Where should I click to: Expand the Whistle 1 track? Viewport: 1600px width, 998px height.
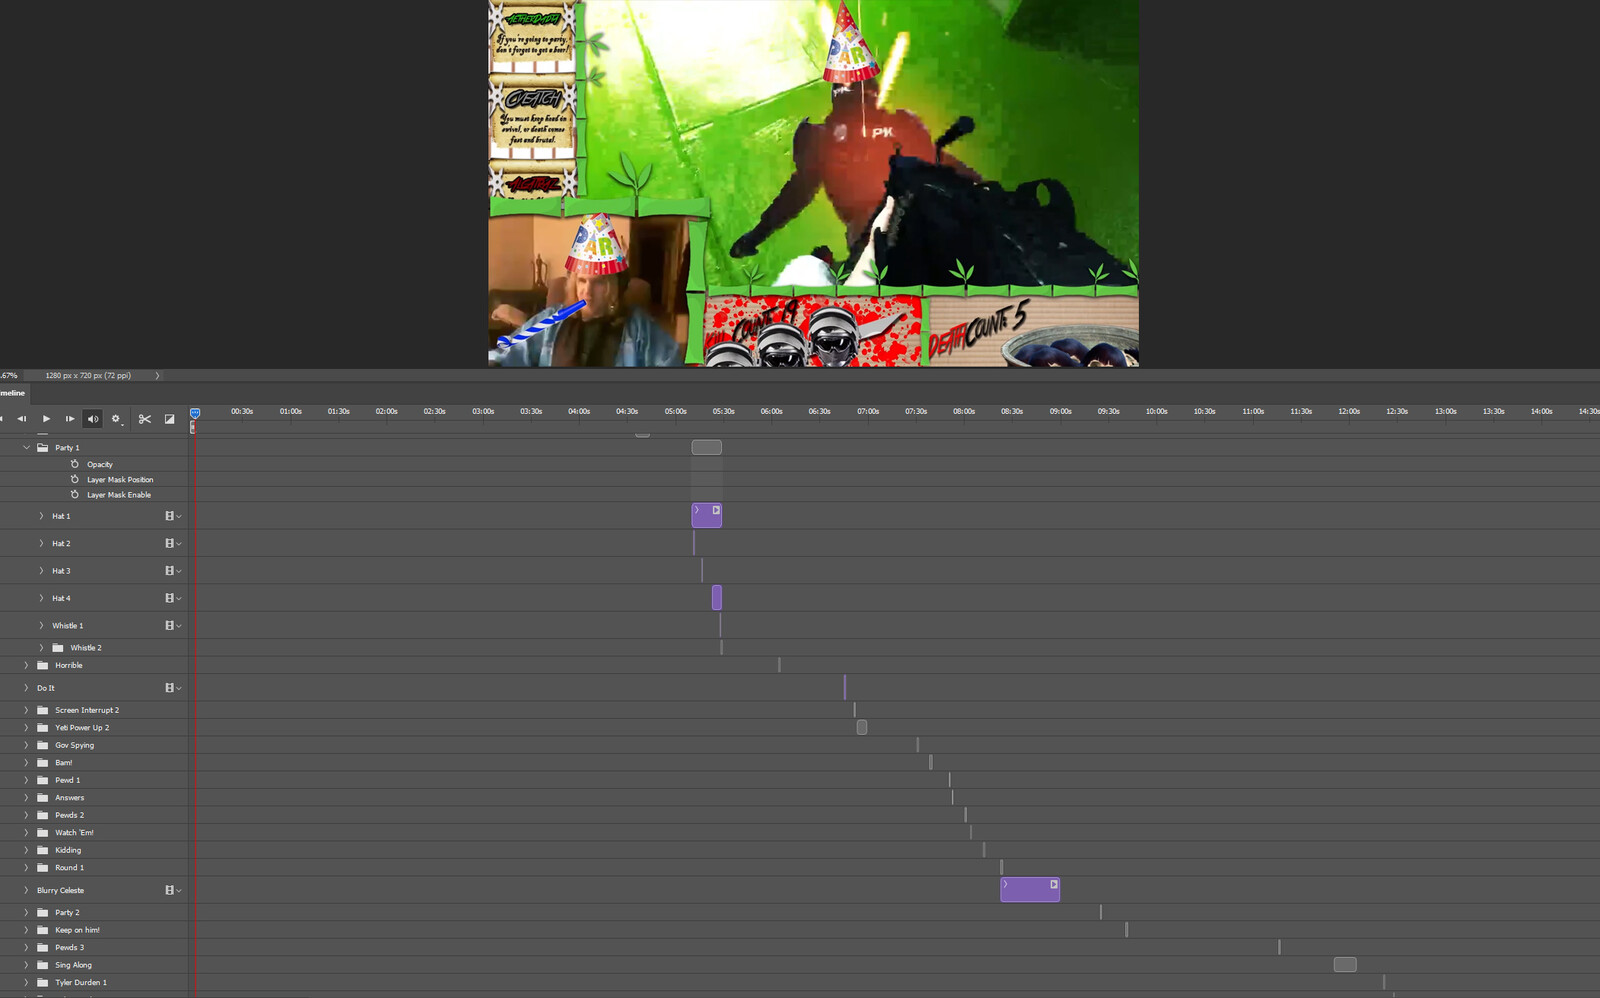(41, 625)
